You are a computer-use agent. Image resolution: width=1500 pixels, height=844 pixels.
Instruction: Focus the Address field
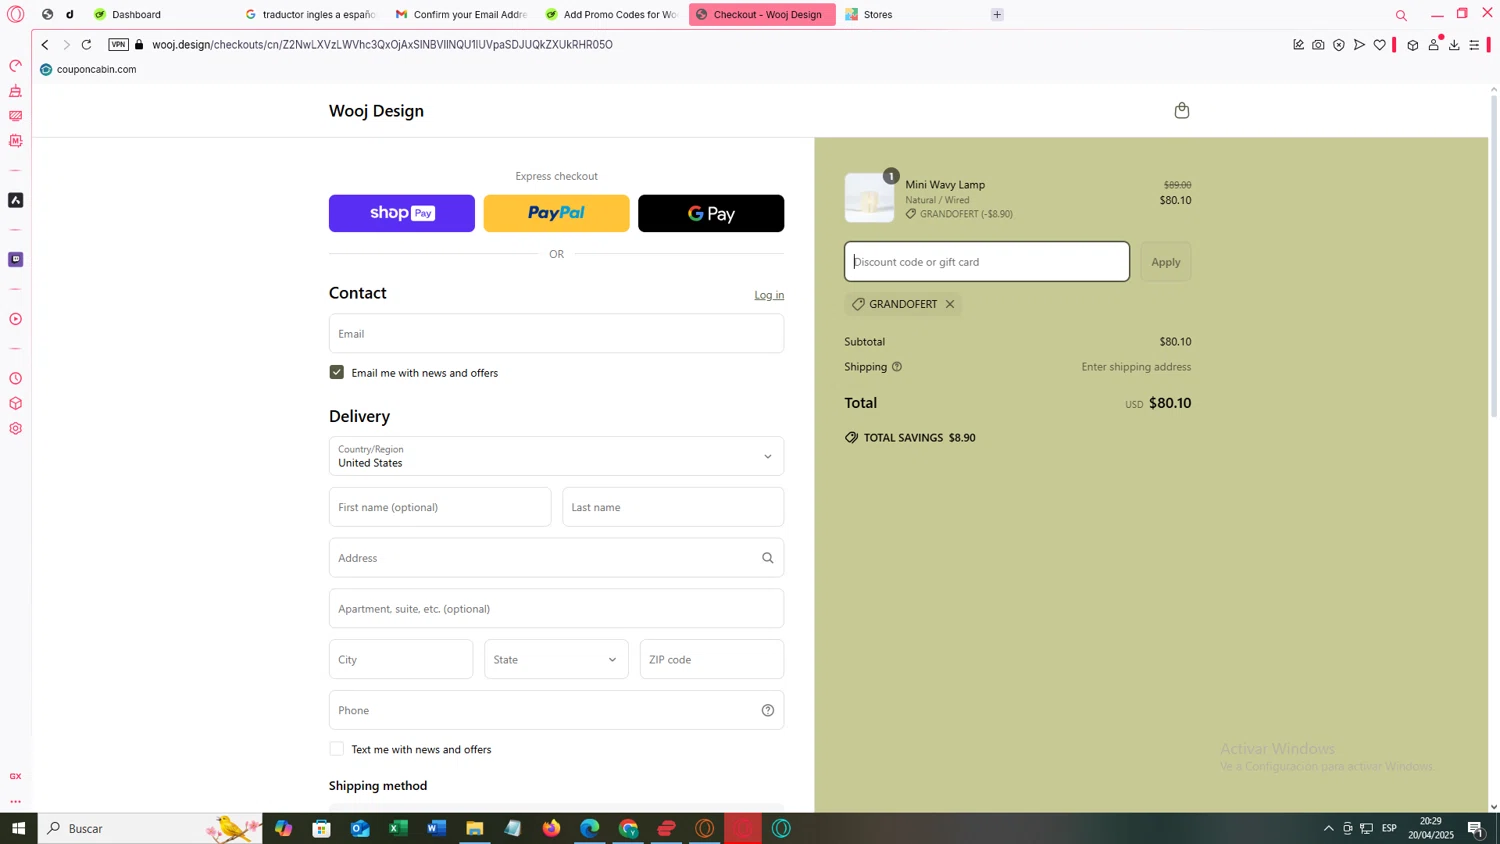[x=556, y=558]
